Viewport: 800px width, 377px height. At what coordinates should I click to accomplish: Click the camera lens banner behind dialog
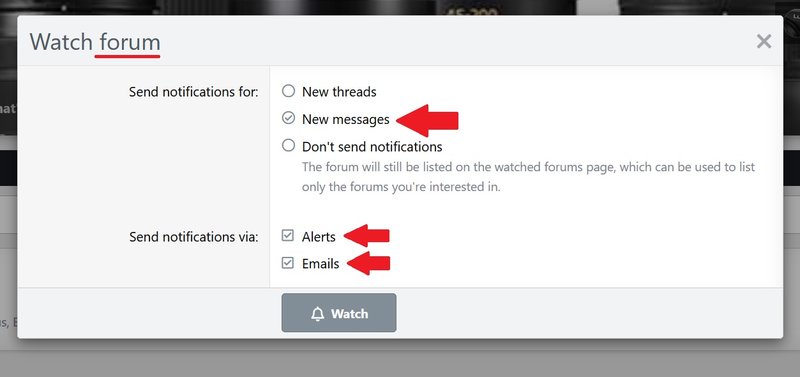pyautogui.click(x=400, y=7)
